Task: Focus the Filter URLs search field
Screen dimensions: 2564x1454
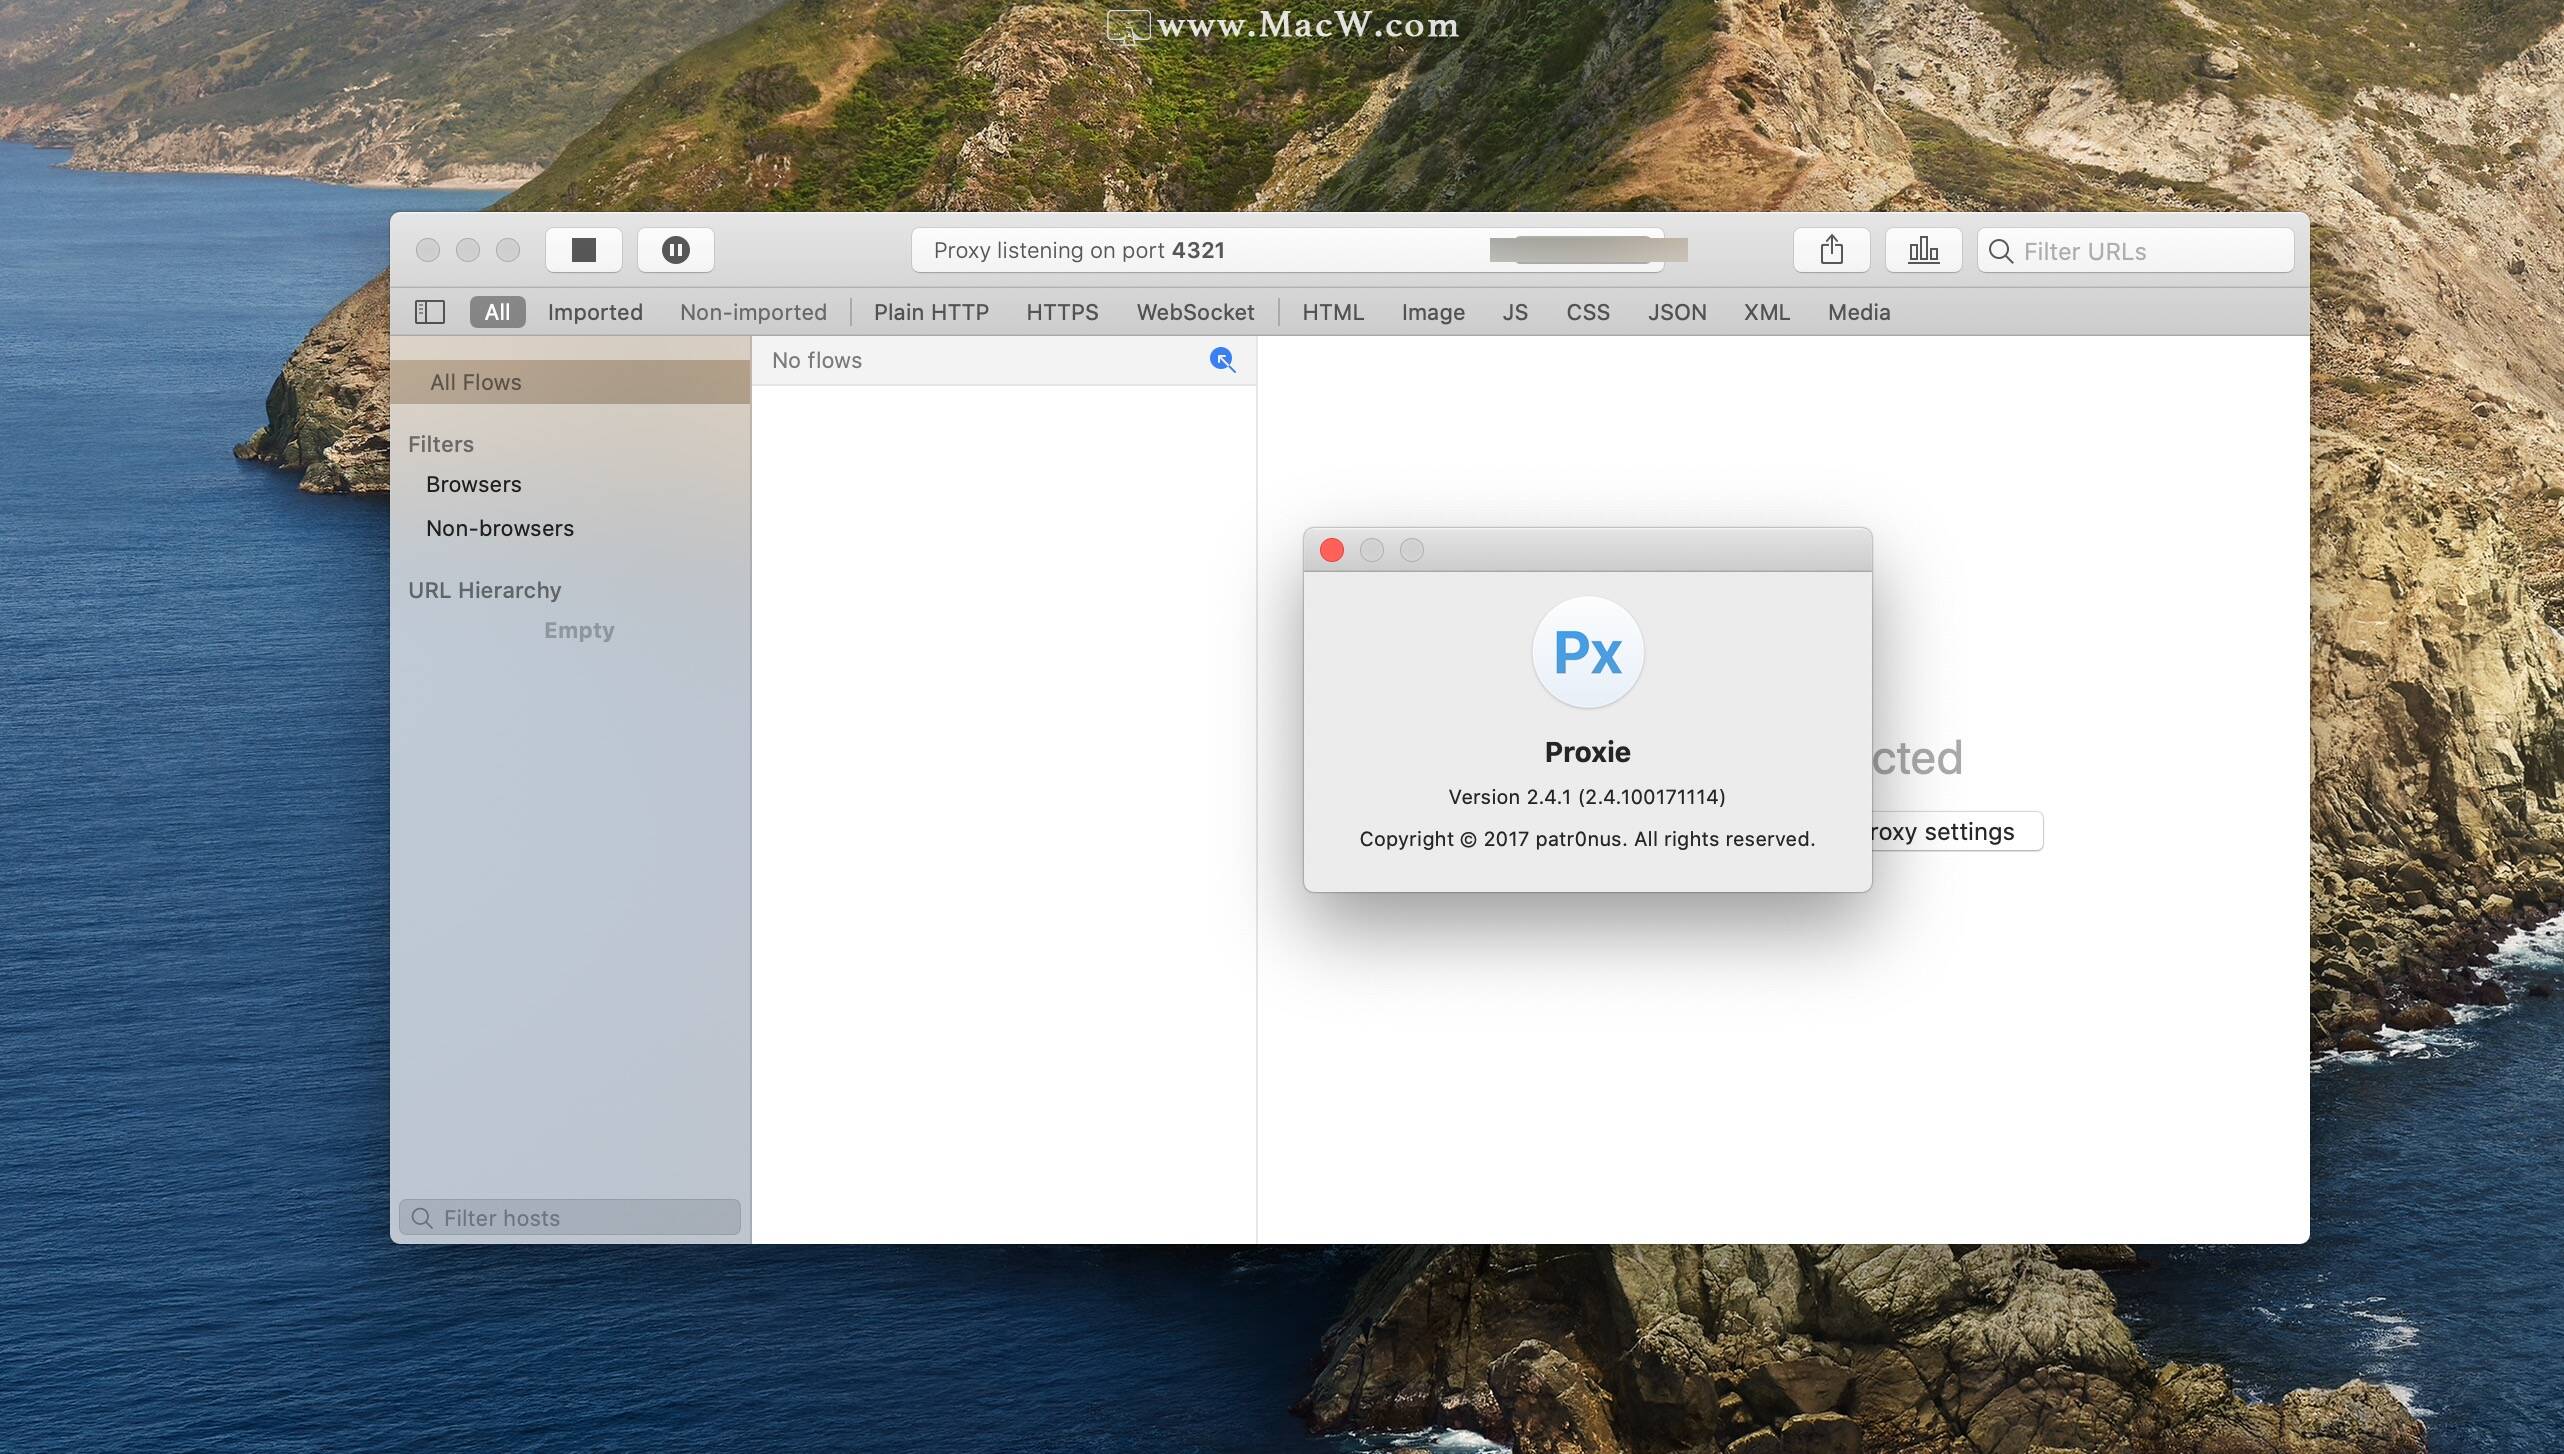Action: 2136,250
